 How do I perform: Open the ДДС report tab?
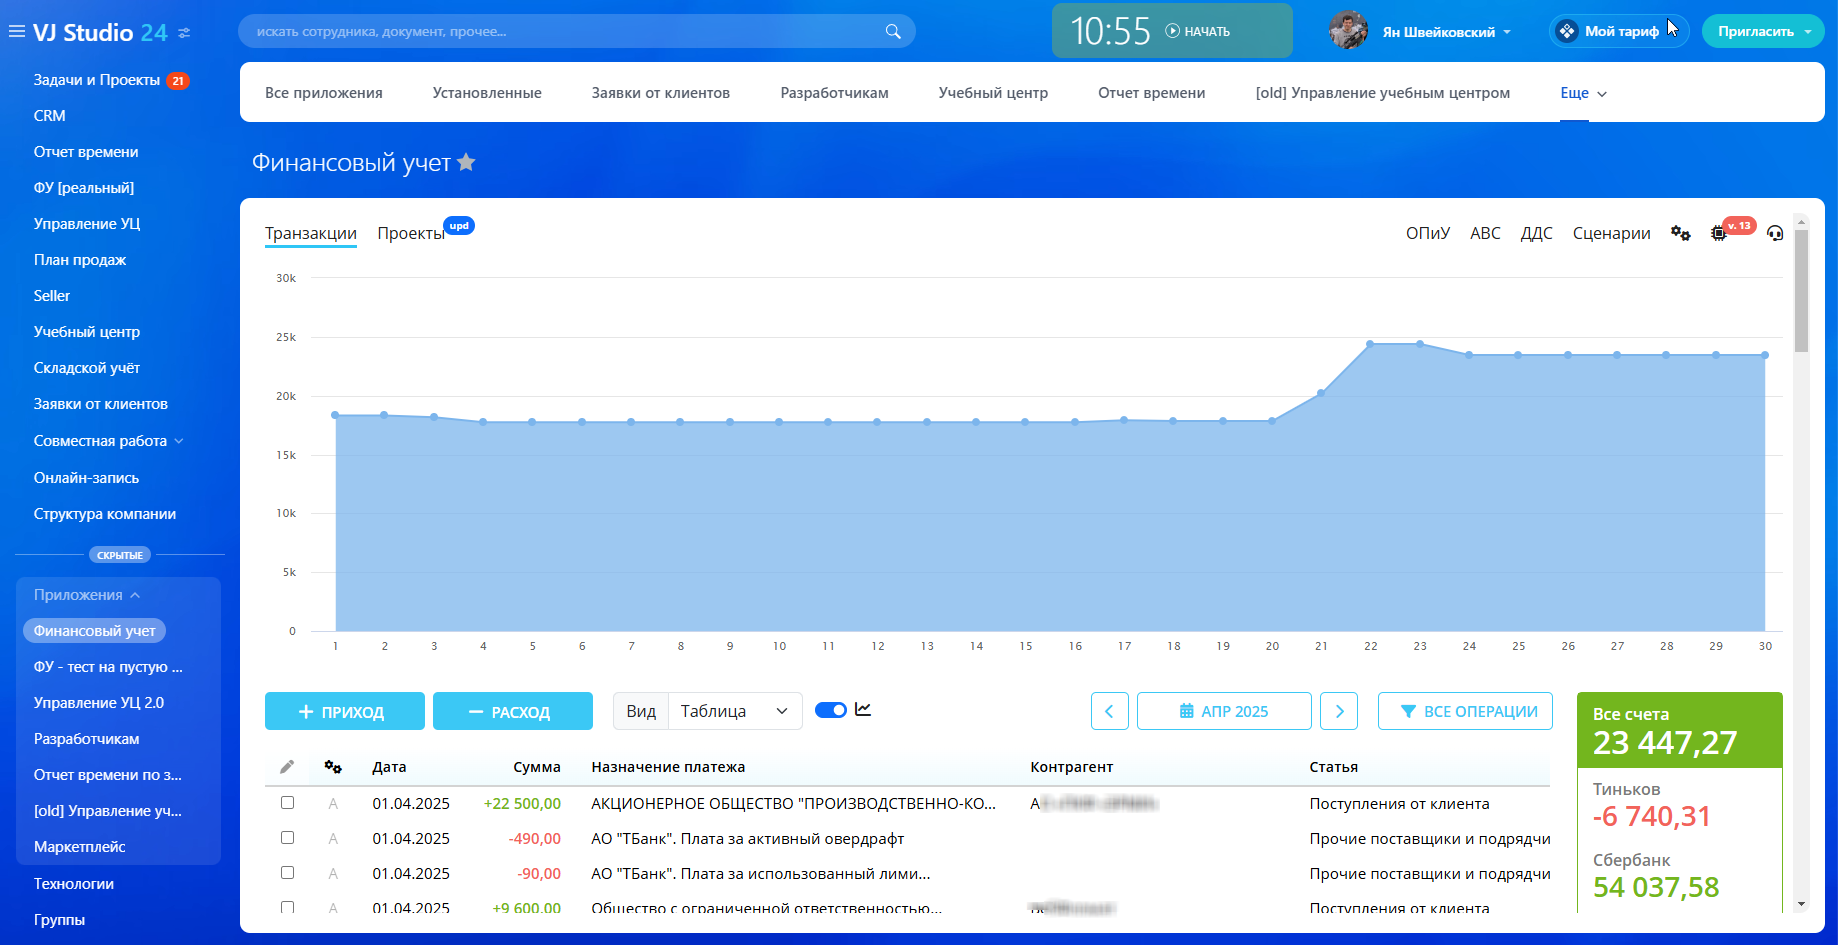click(x=1536, y=233)
